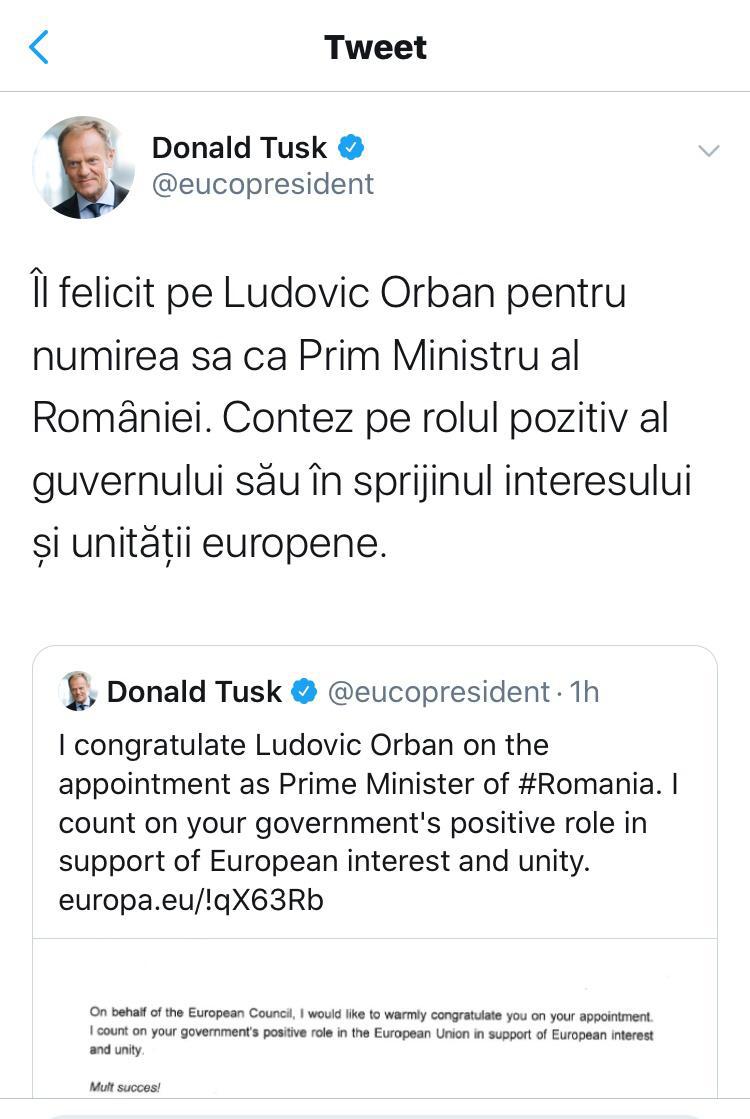Tap the blank top margin of the letter preview
The width and height of the screenshot is (750, 1119).
pyautogui.click(x=375, y=969)
